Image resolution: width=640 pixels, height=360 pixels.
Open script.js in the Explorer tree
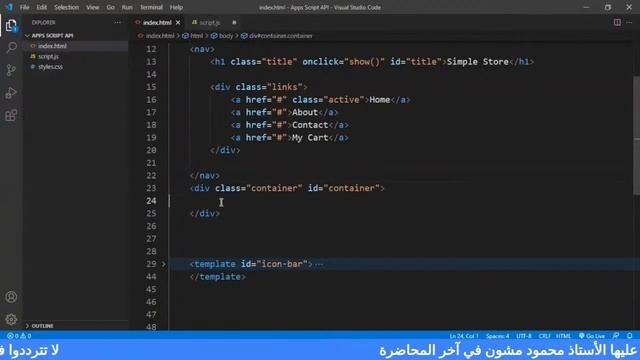(48, 56)
